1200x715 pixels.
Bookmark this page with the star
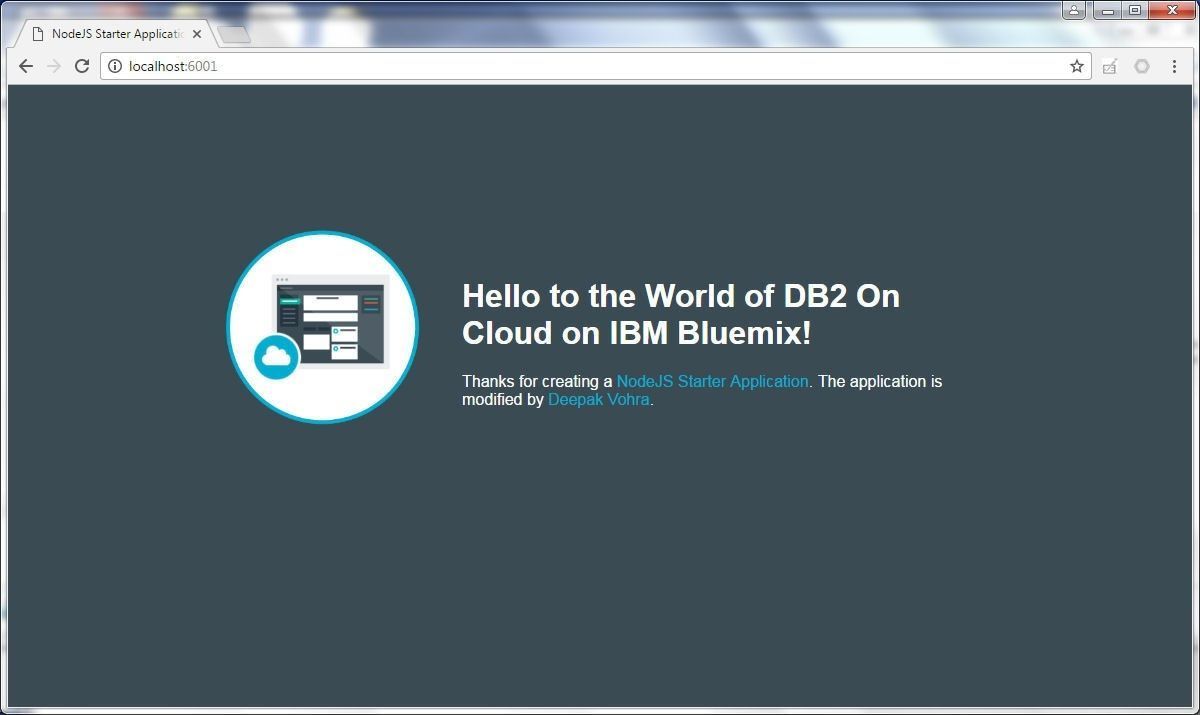(1077, 66)
